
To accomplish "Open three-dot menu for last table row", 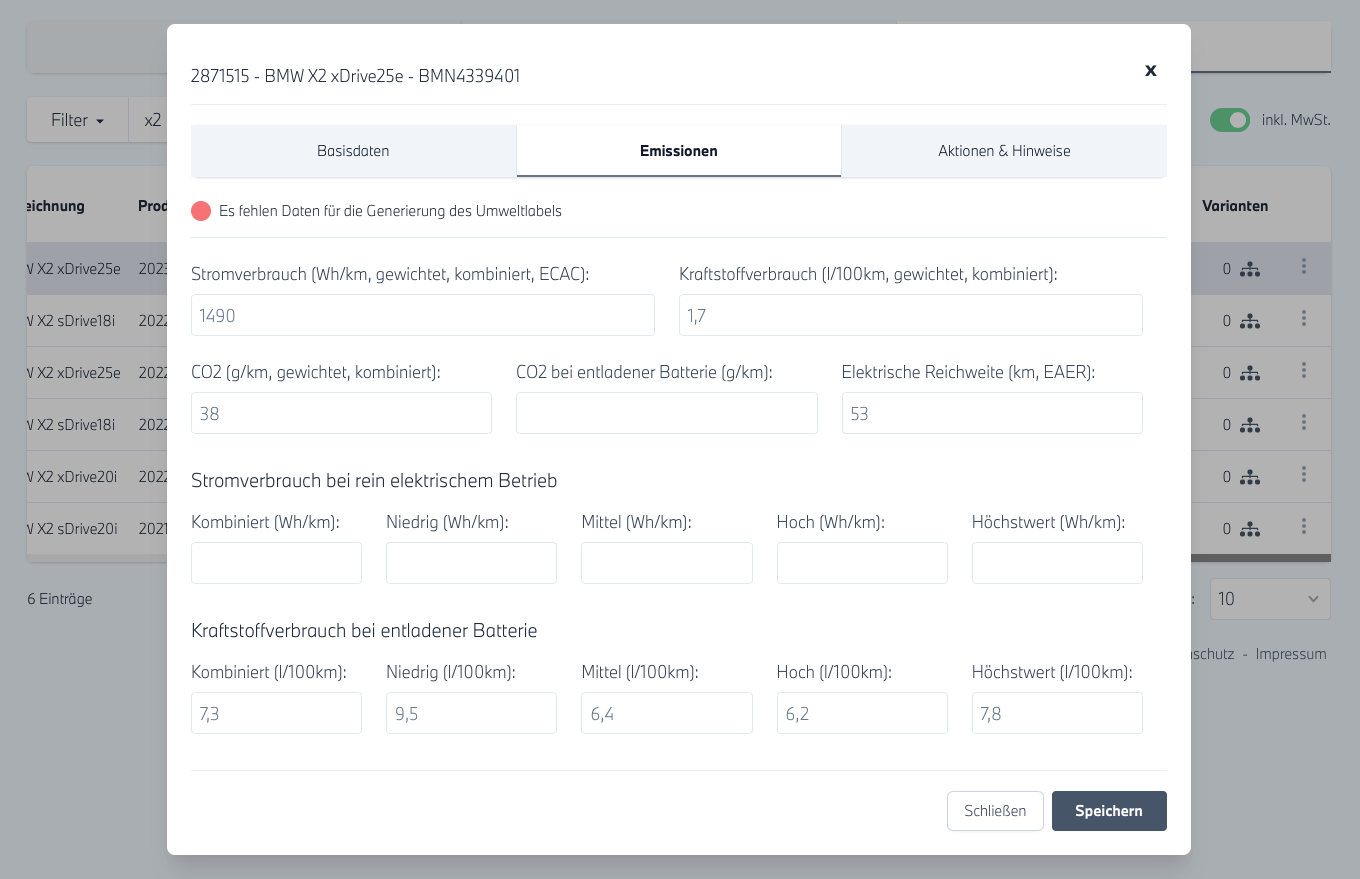I will tap(1303, 527).
